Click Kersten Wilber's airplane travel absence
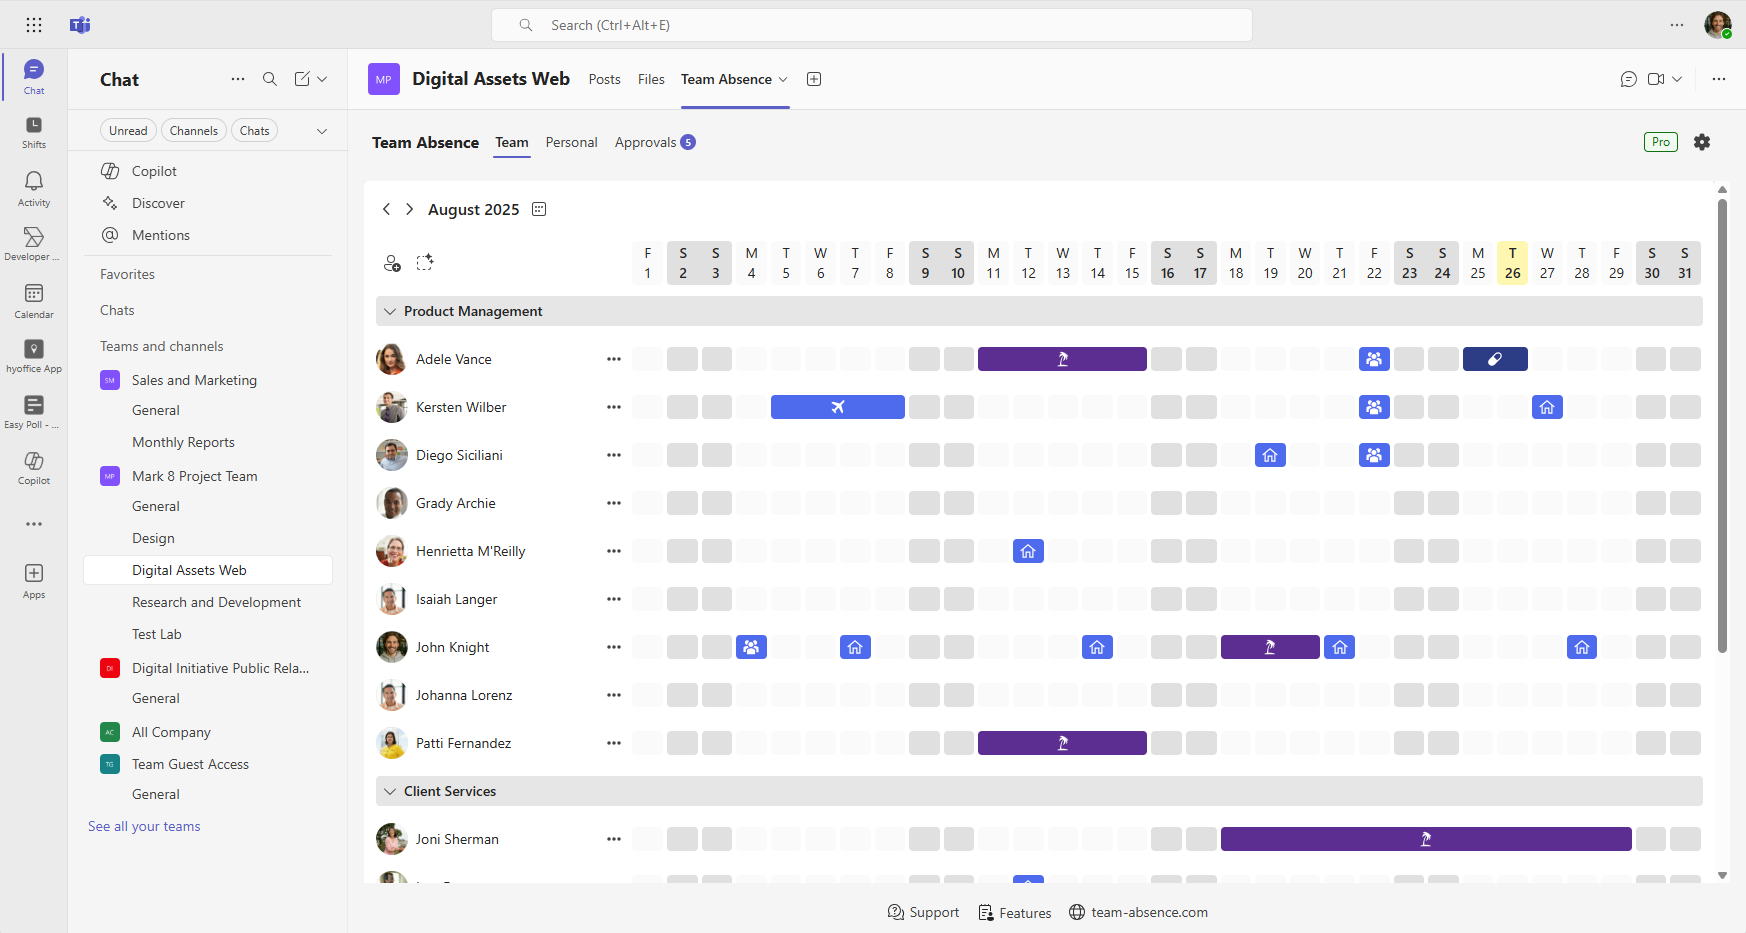The image size is (1746, 933). click(x=837, y=407)
